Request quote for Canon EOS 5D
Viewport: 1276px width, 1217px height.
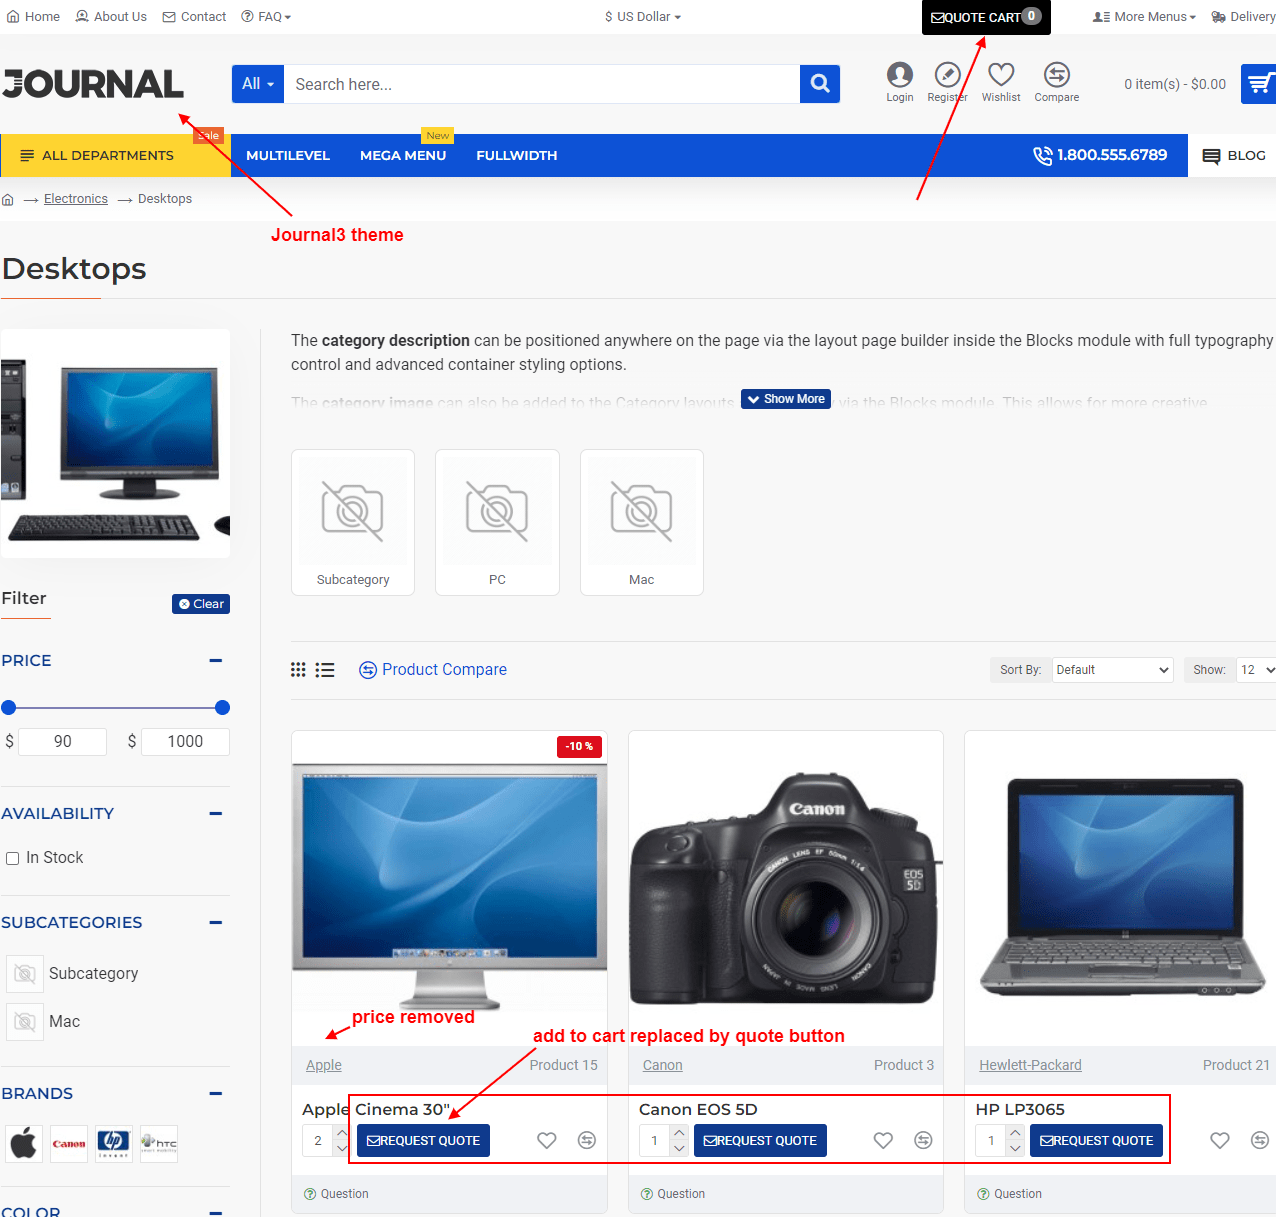(760, 1140)
